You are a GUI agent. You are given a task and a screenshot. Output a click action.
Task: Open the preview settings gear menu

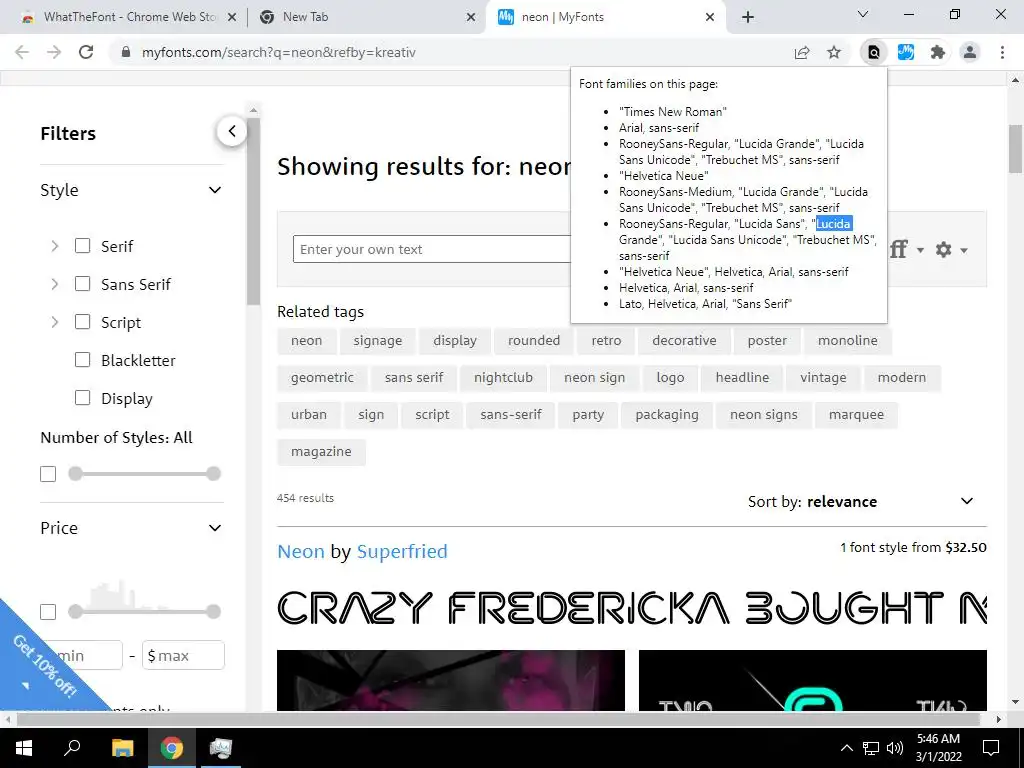[x=951, y=249]
